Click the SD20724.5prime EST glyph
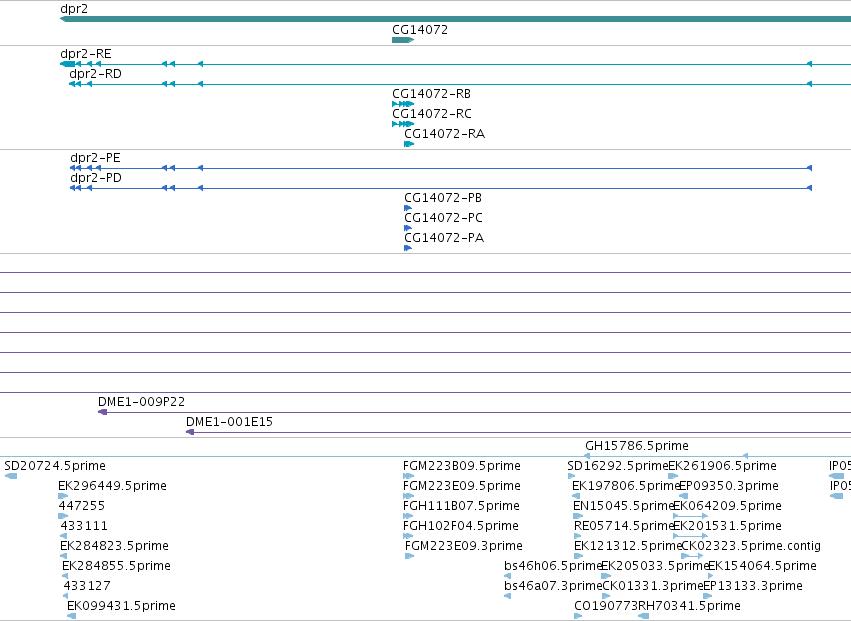Screen dimensions: 851x621 tap(11, 476)
